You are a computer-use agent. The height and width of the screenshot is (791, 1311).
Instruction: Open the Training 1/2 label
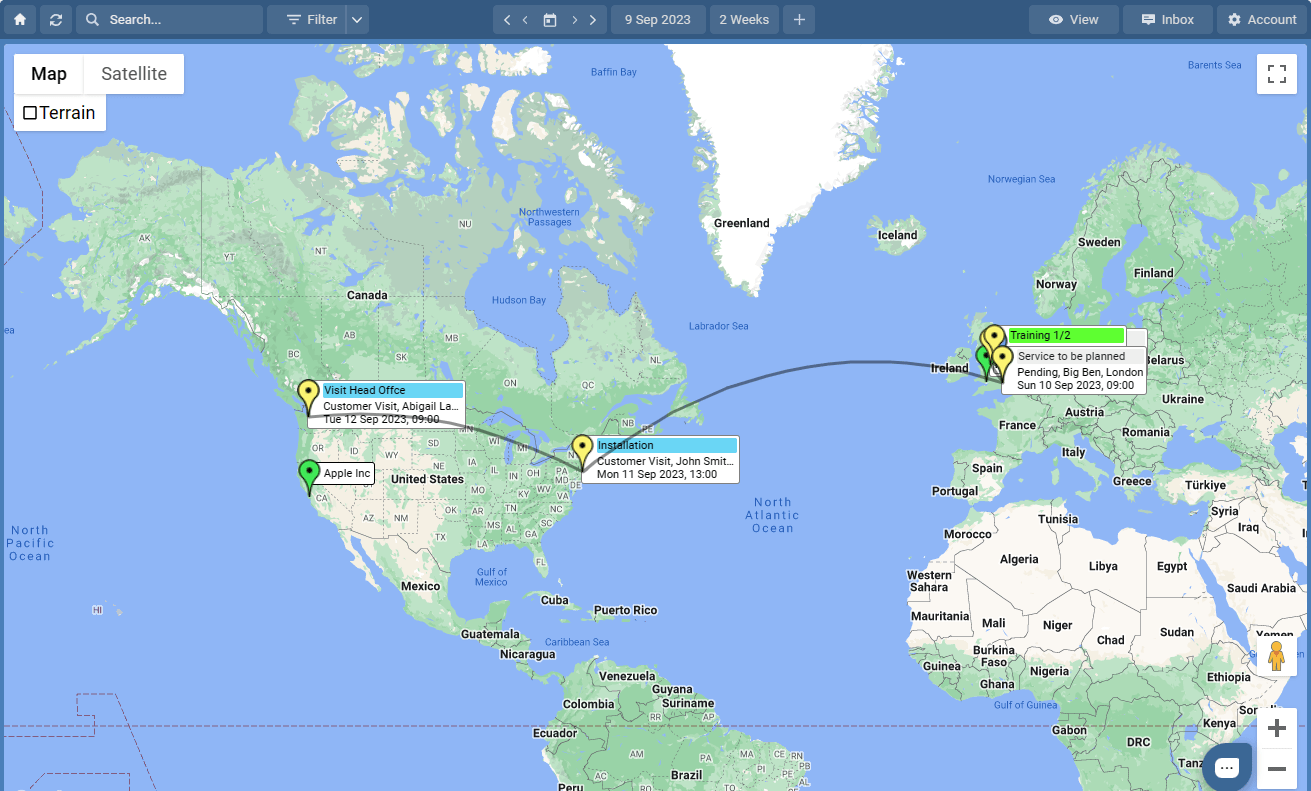tap(1066, 335)
